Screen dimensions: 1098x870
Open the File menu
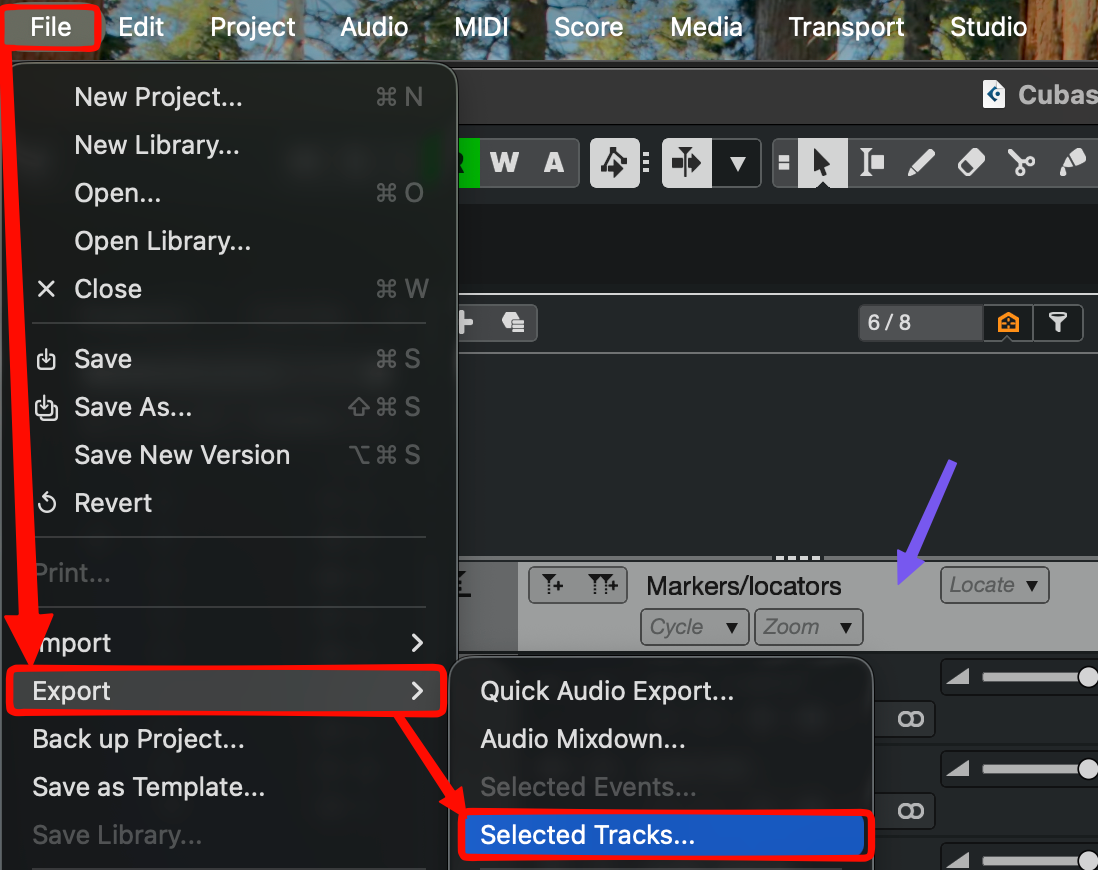click(x=51, y=27)
